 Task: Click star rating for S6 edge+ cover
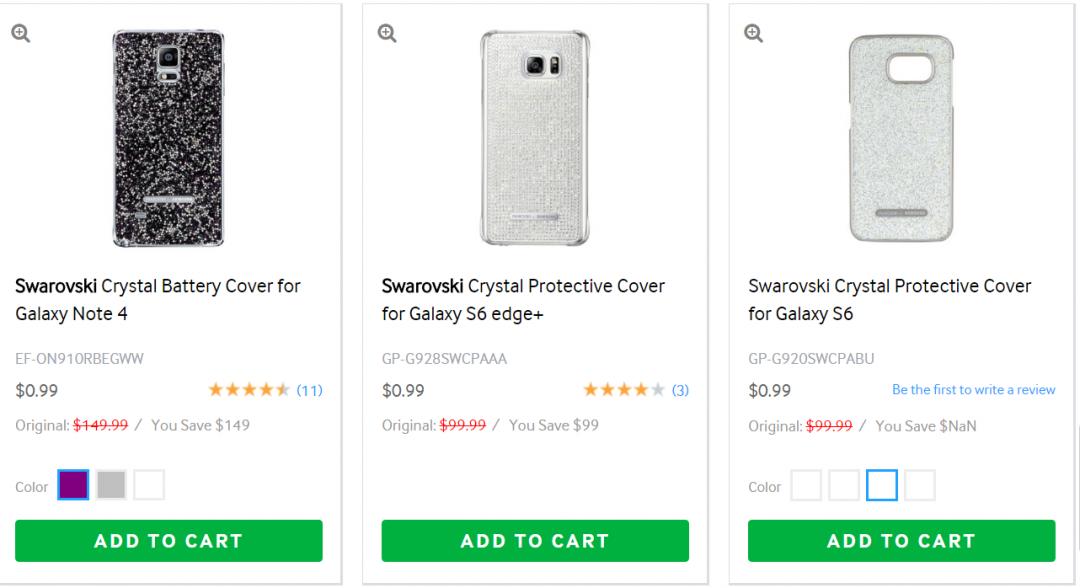623,390
